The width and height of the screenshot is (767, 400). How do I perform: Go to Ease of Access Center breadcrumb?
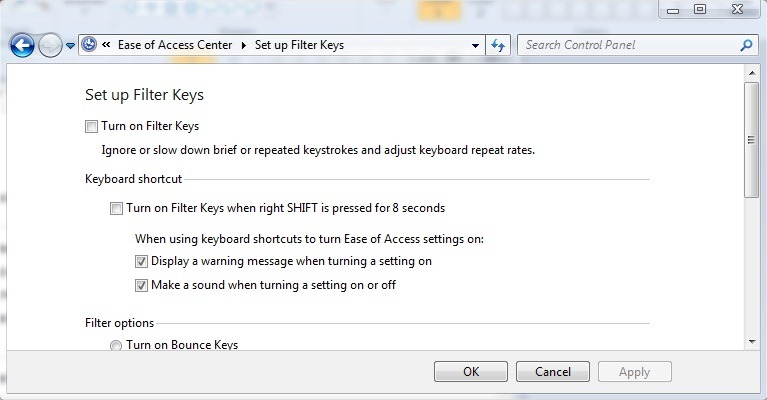(x=174, y=45)
